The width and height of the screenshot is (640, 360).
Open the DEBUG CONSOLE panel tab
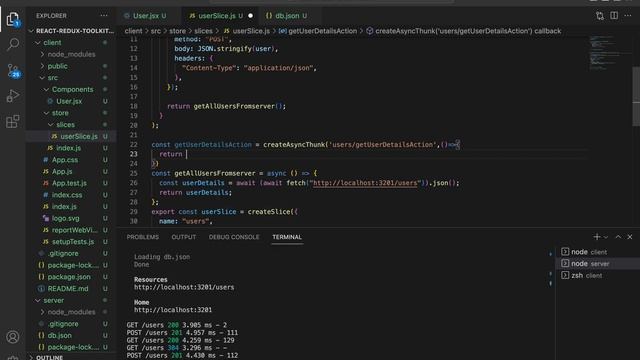pos(234,237)
